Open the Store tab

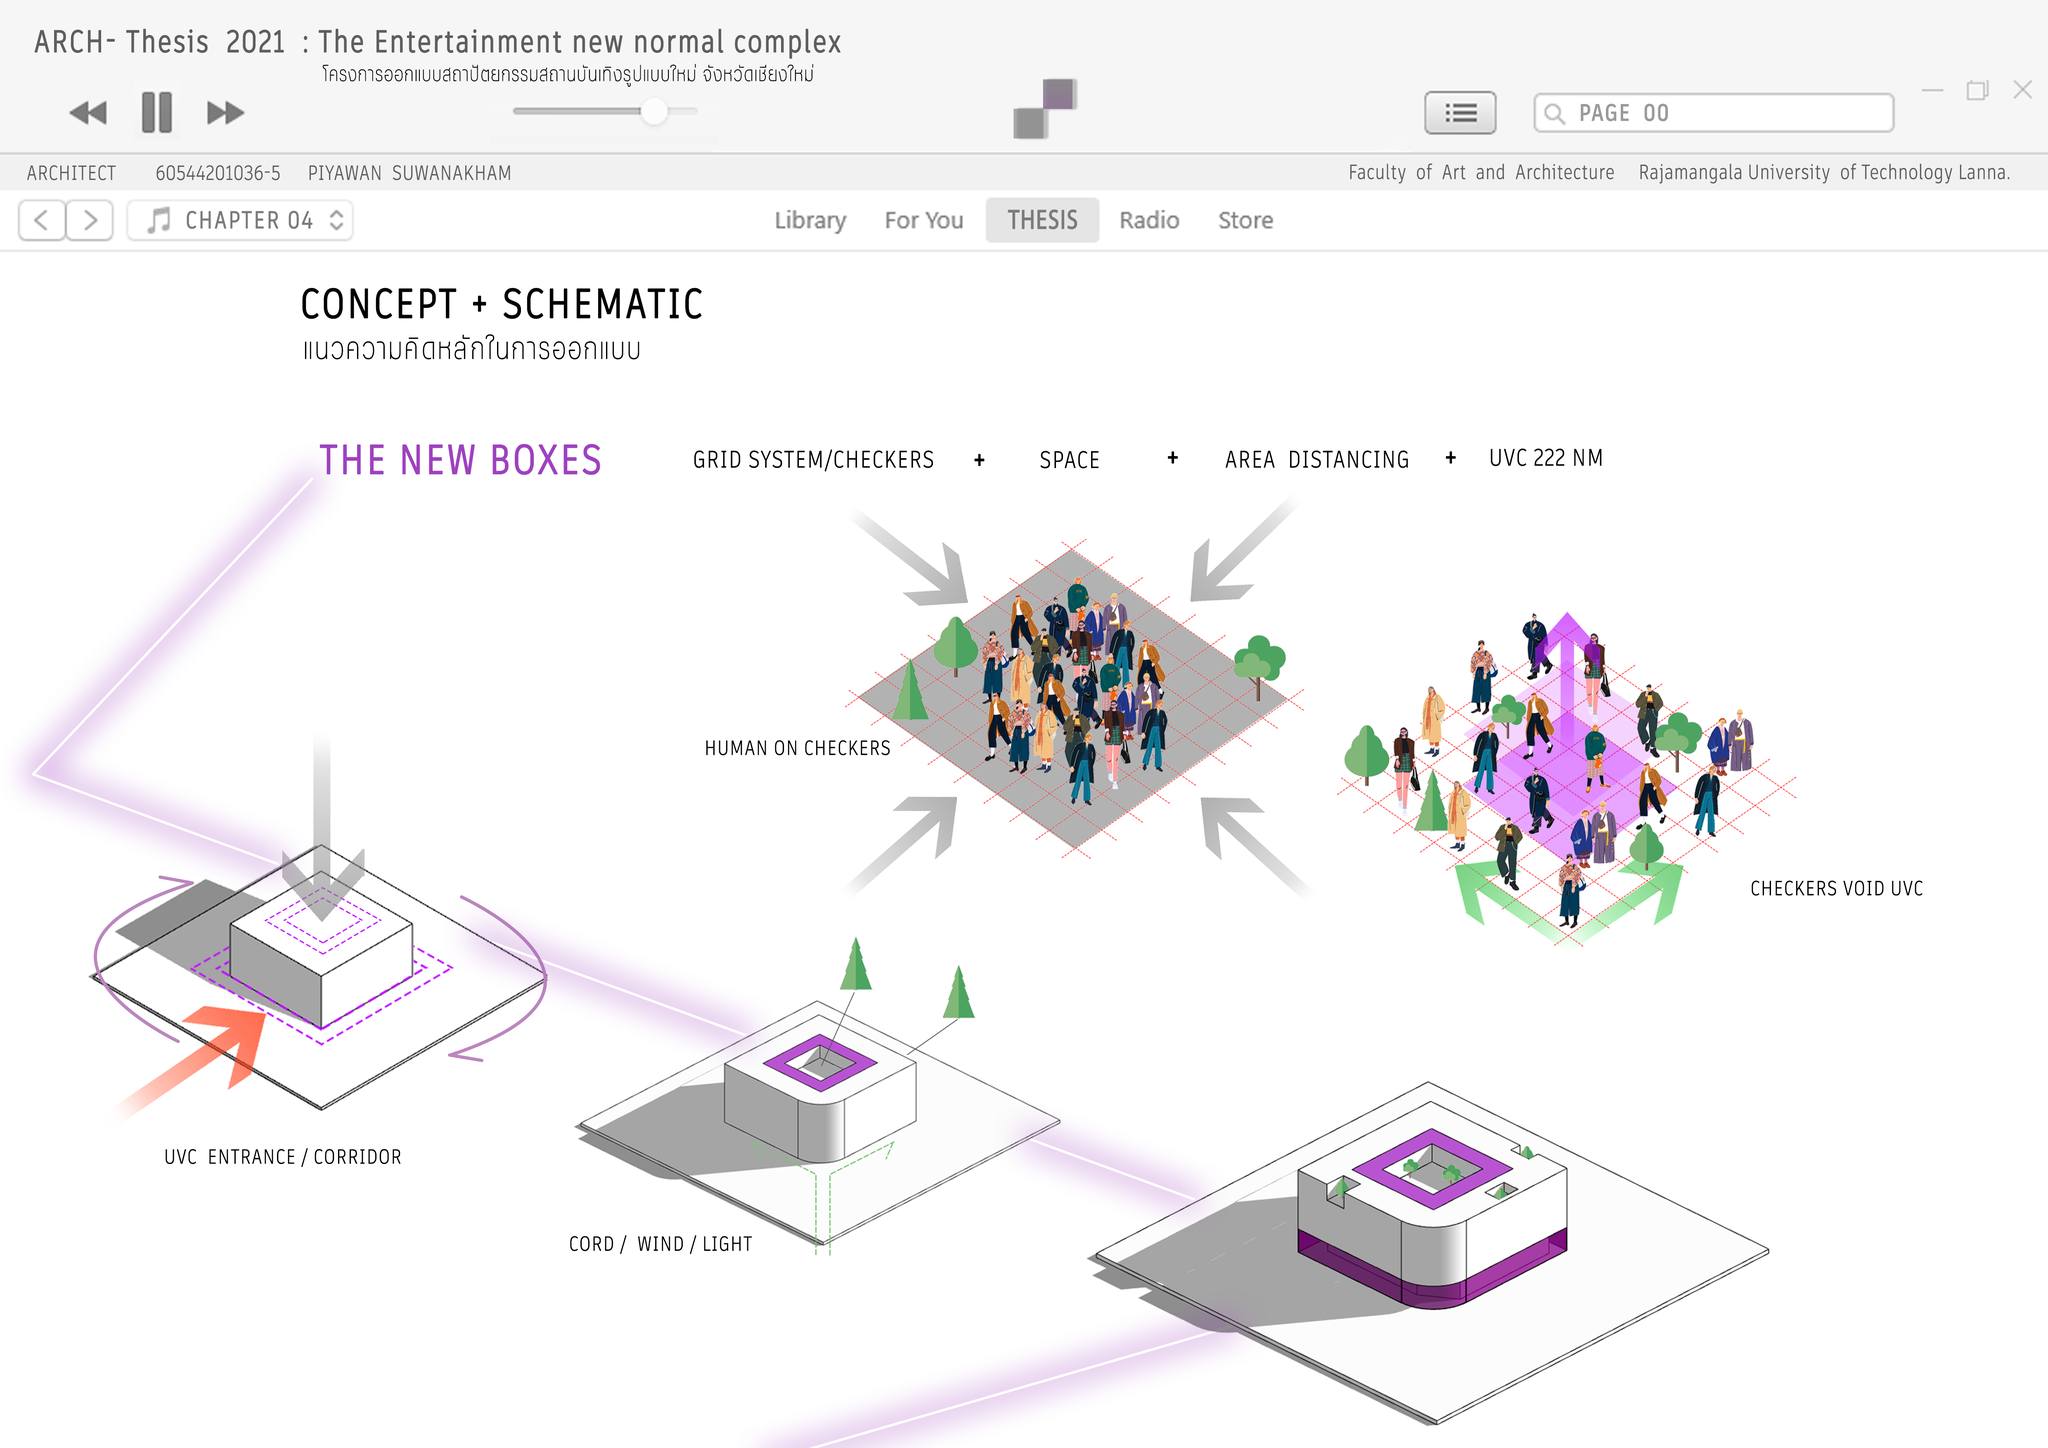(x=1245, y=220)
